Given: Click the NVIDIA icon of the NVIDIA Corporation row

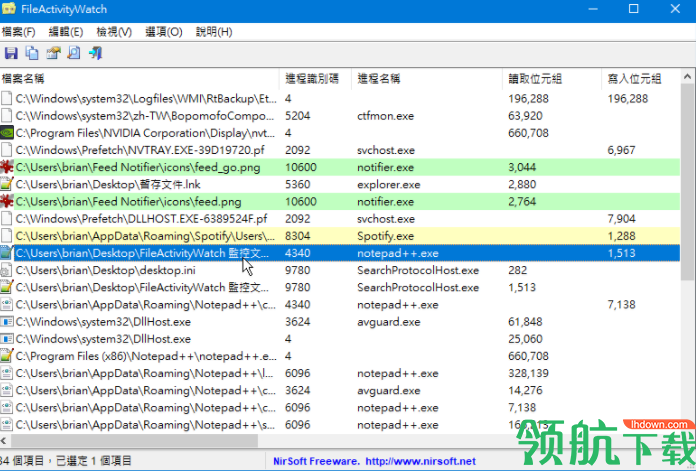Looking at the screenshot, I should [7, 133].
